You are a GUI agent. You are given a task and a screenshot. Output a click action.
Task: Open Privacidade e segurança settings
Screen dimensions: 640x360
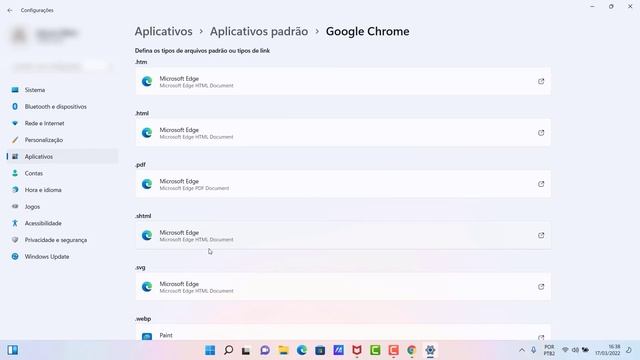[x=62, y=240]
